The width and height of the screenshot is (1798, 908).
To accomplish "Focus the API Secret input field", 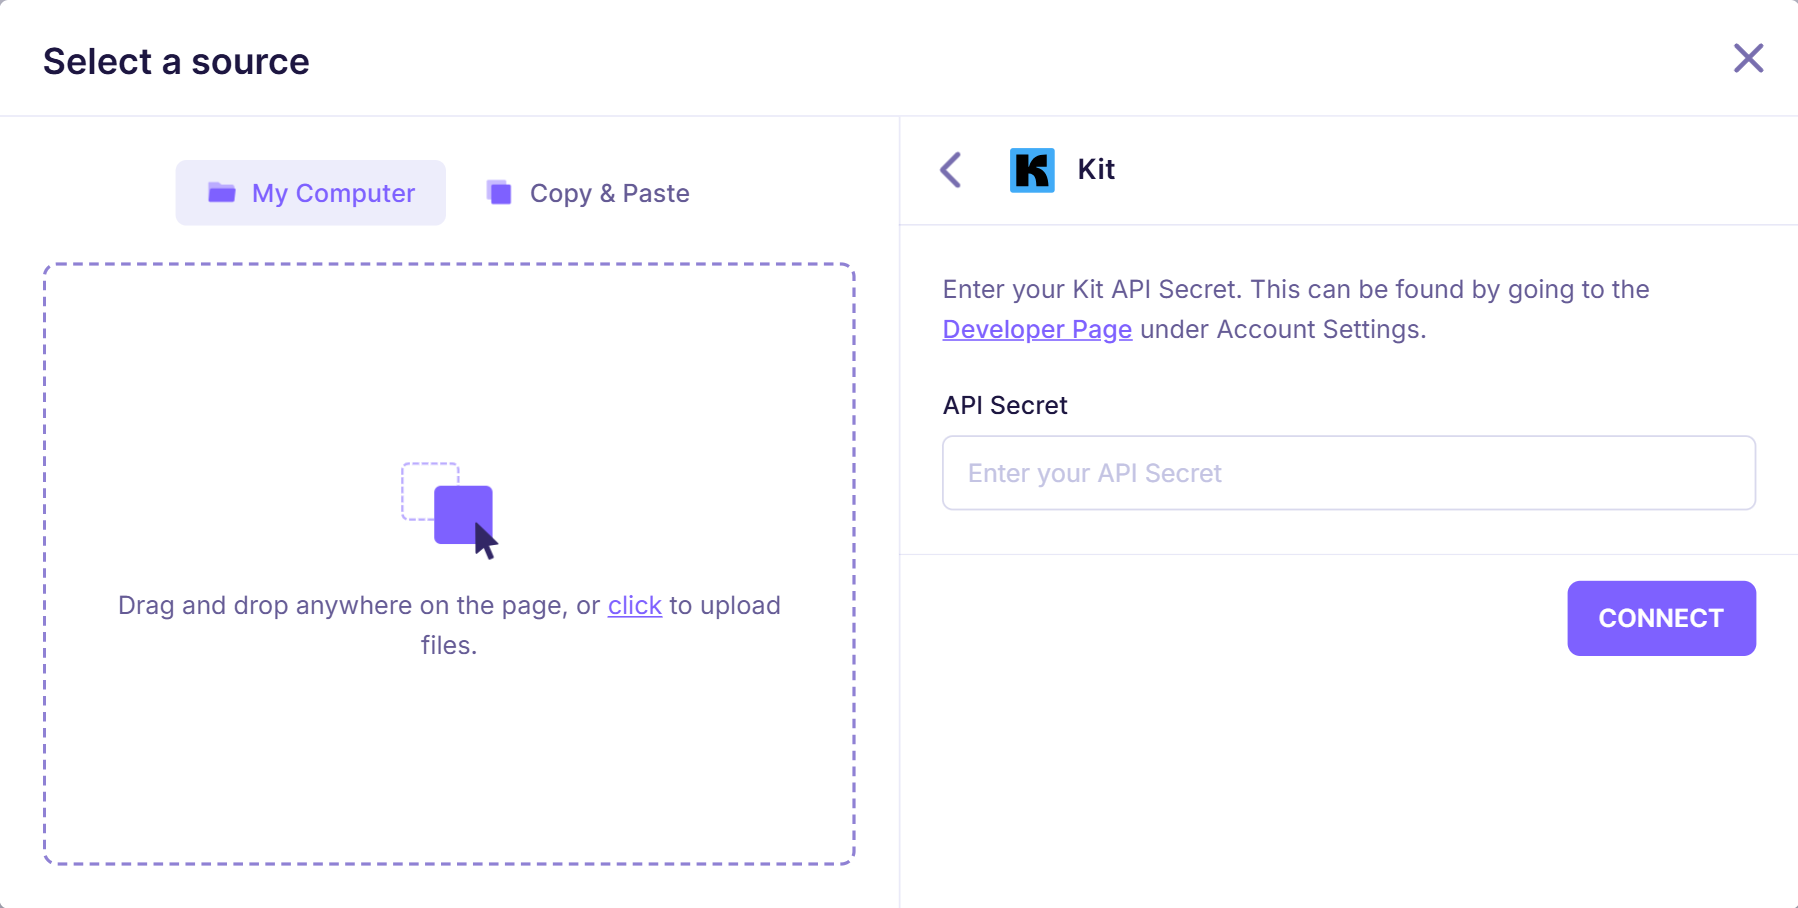I will [1349, 473].
